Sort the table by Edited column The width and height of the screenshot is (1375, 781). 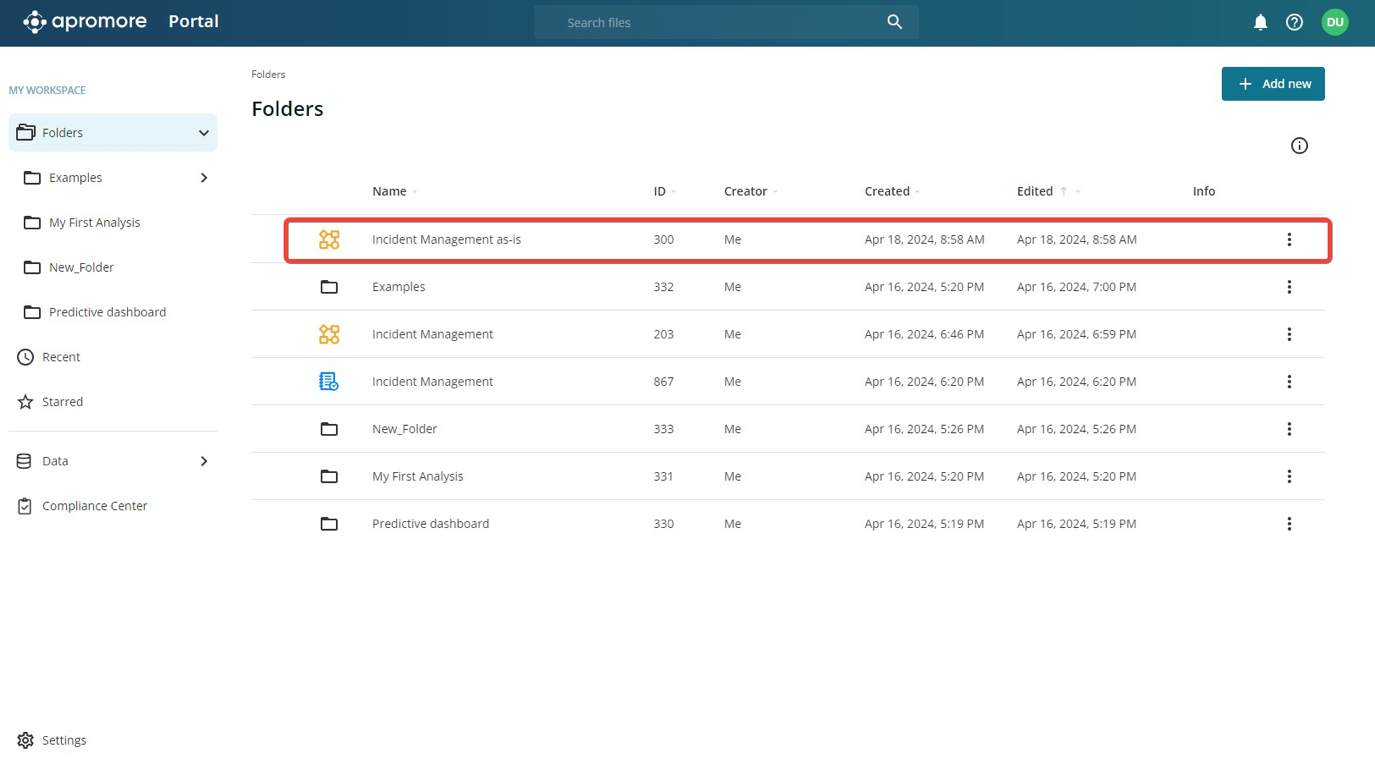tap(1035, 191)
